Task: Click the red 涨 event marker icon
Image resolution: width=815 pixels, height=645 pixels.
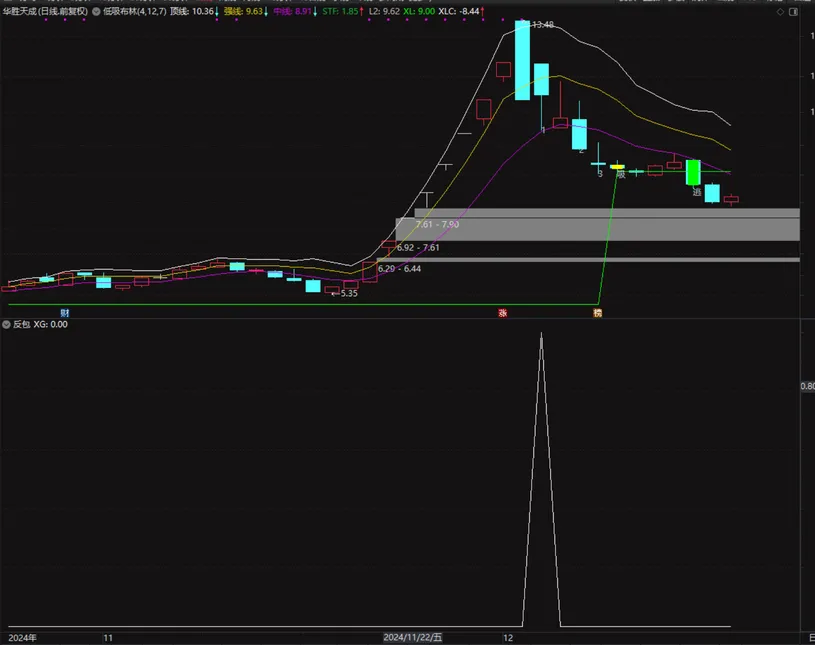Action: (503, 313)
